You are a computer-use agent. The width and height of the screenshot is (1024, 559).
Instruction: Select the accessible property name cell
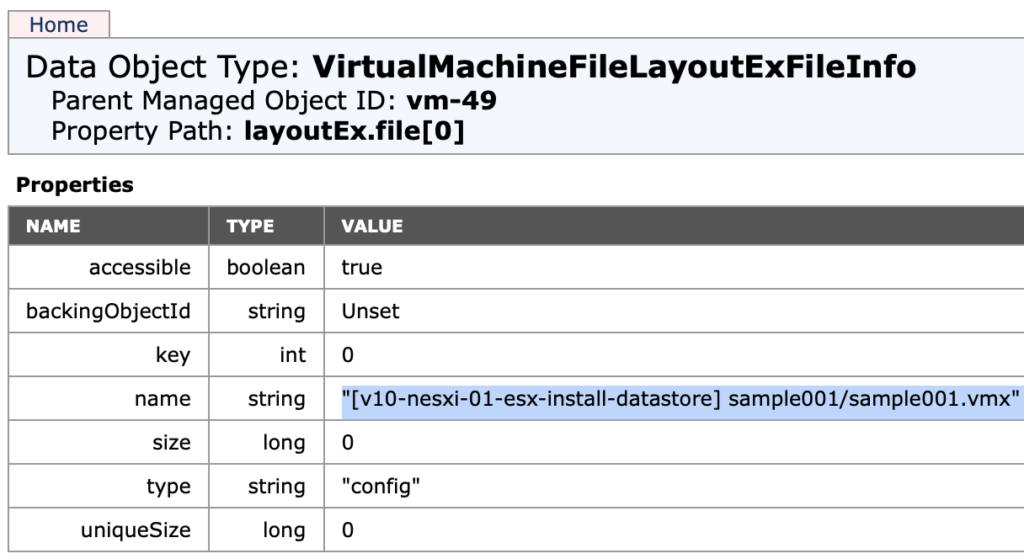click(x=139, y=268)
